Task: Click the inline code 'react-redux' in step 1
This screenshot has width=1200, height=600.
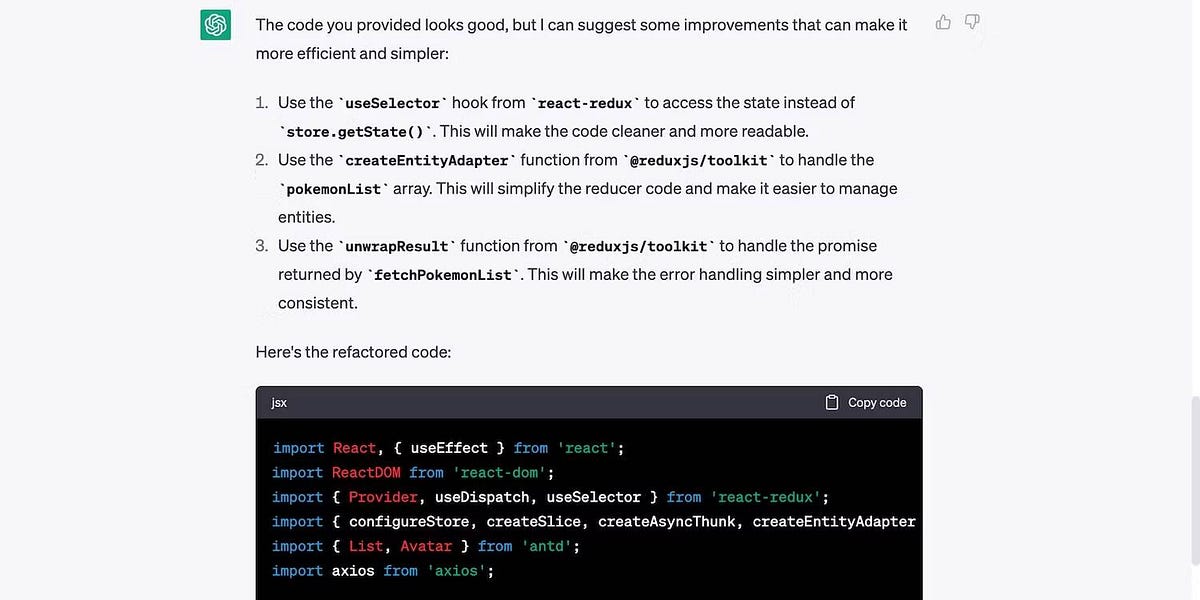Action: (585, 103)
